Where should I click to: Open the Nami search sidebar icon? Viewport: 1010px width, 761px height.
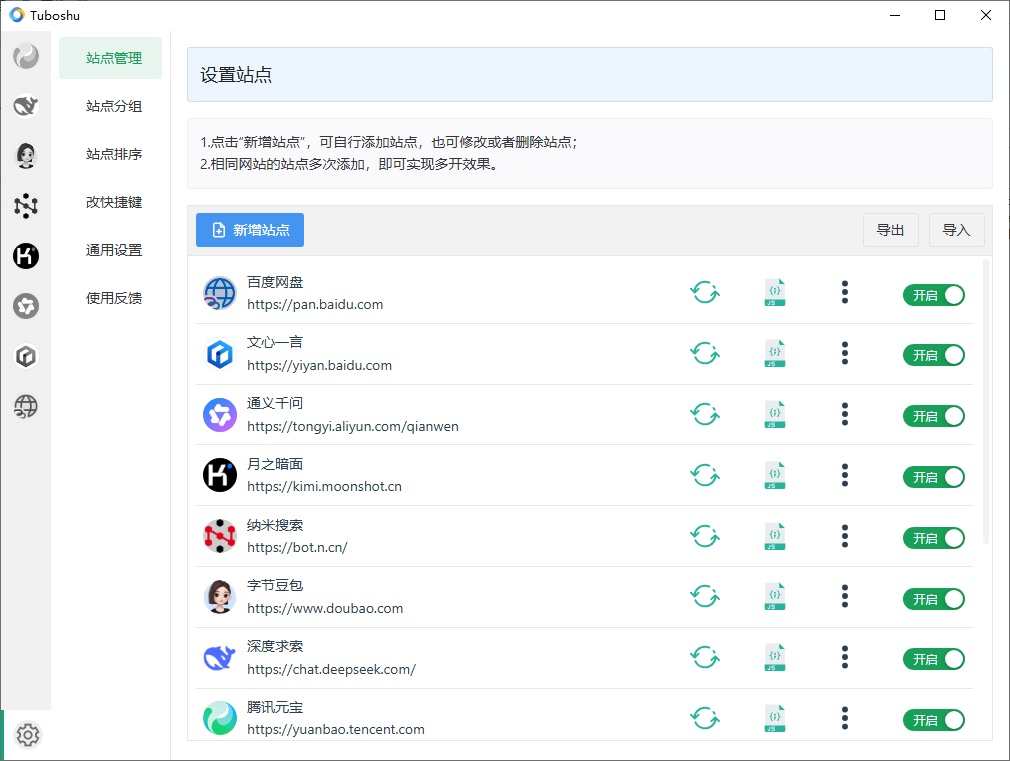click(26, 206)
